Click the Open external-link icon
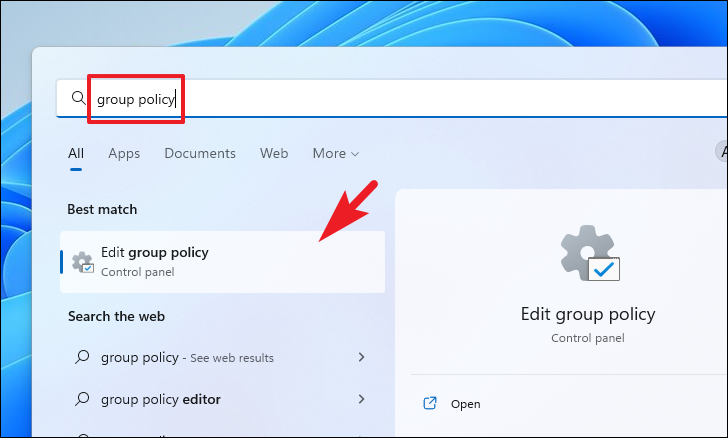The image size is (728, 438). 430,403
